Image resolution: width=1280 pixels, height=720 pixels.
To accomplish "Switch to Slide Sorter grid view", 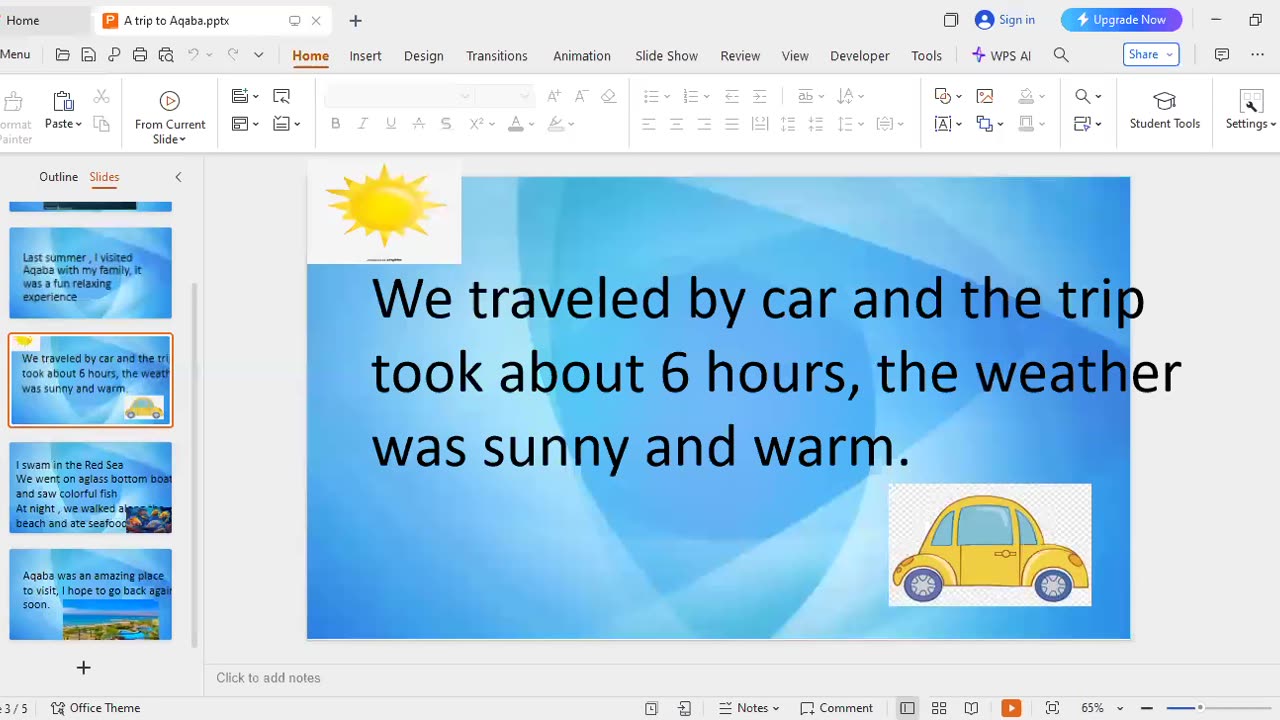I will click(939, 708).
